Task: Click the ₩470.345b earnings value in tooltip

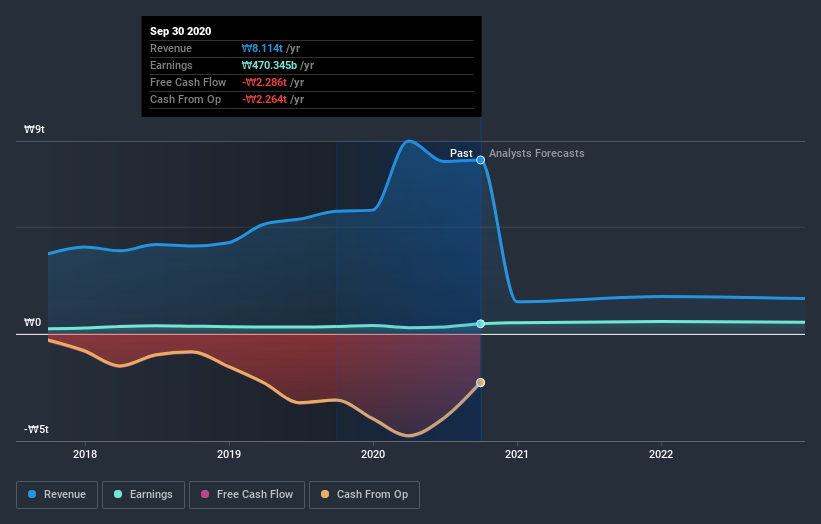Action: (269, 65)
